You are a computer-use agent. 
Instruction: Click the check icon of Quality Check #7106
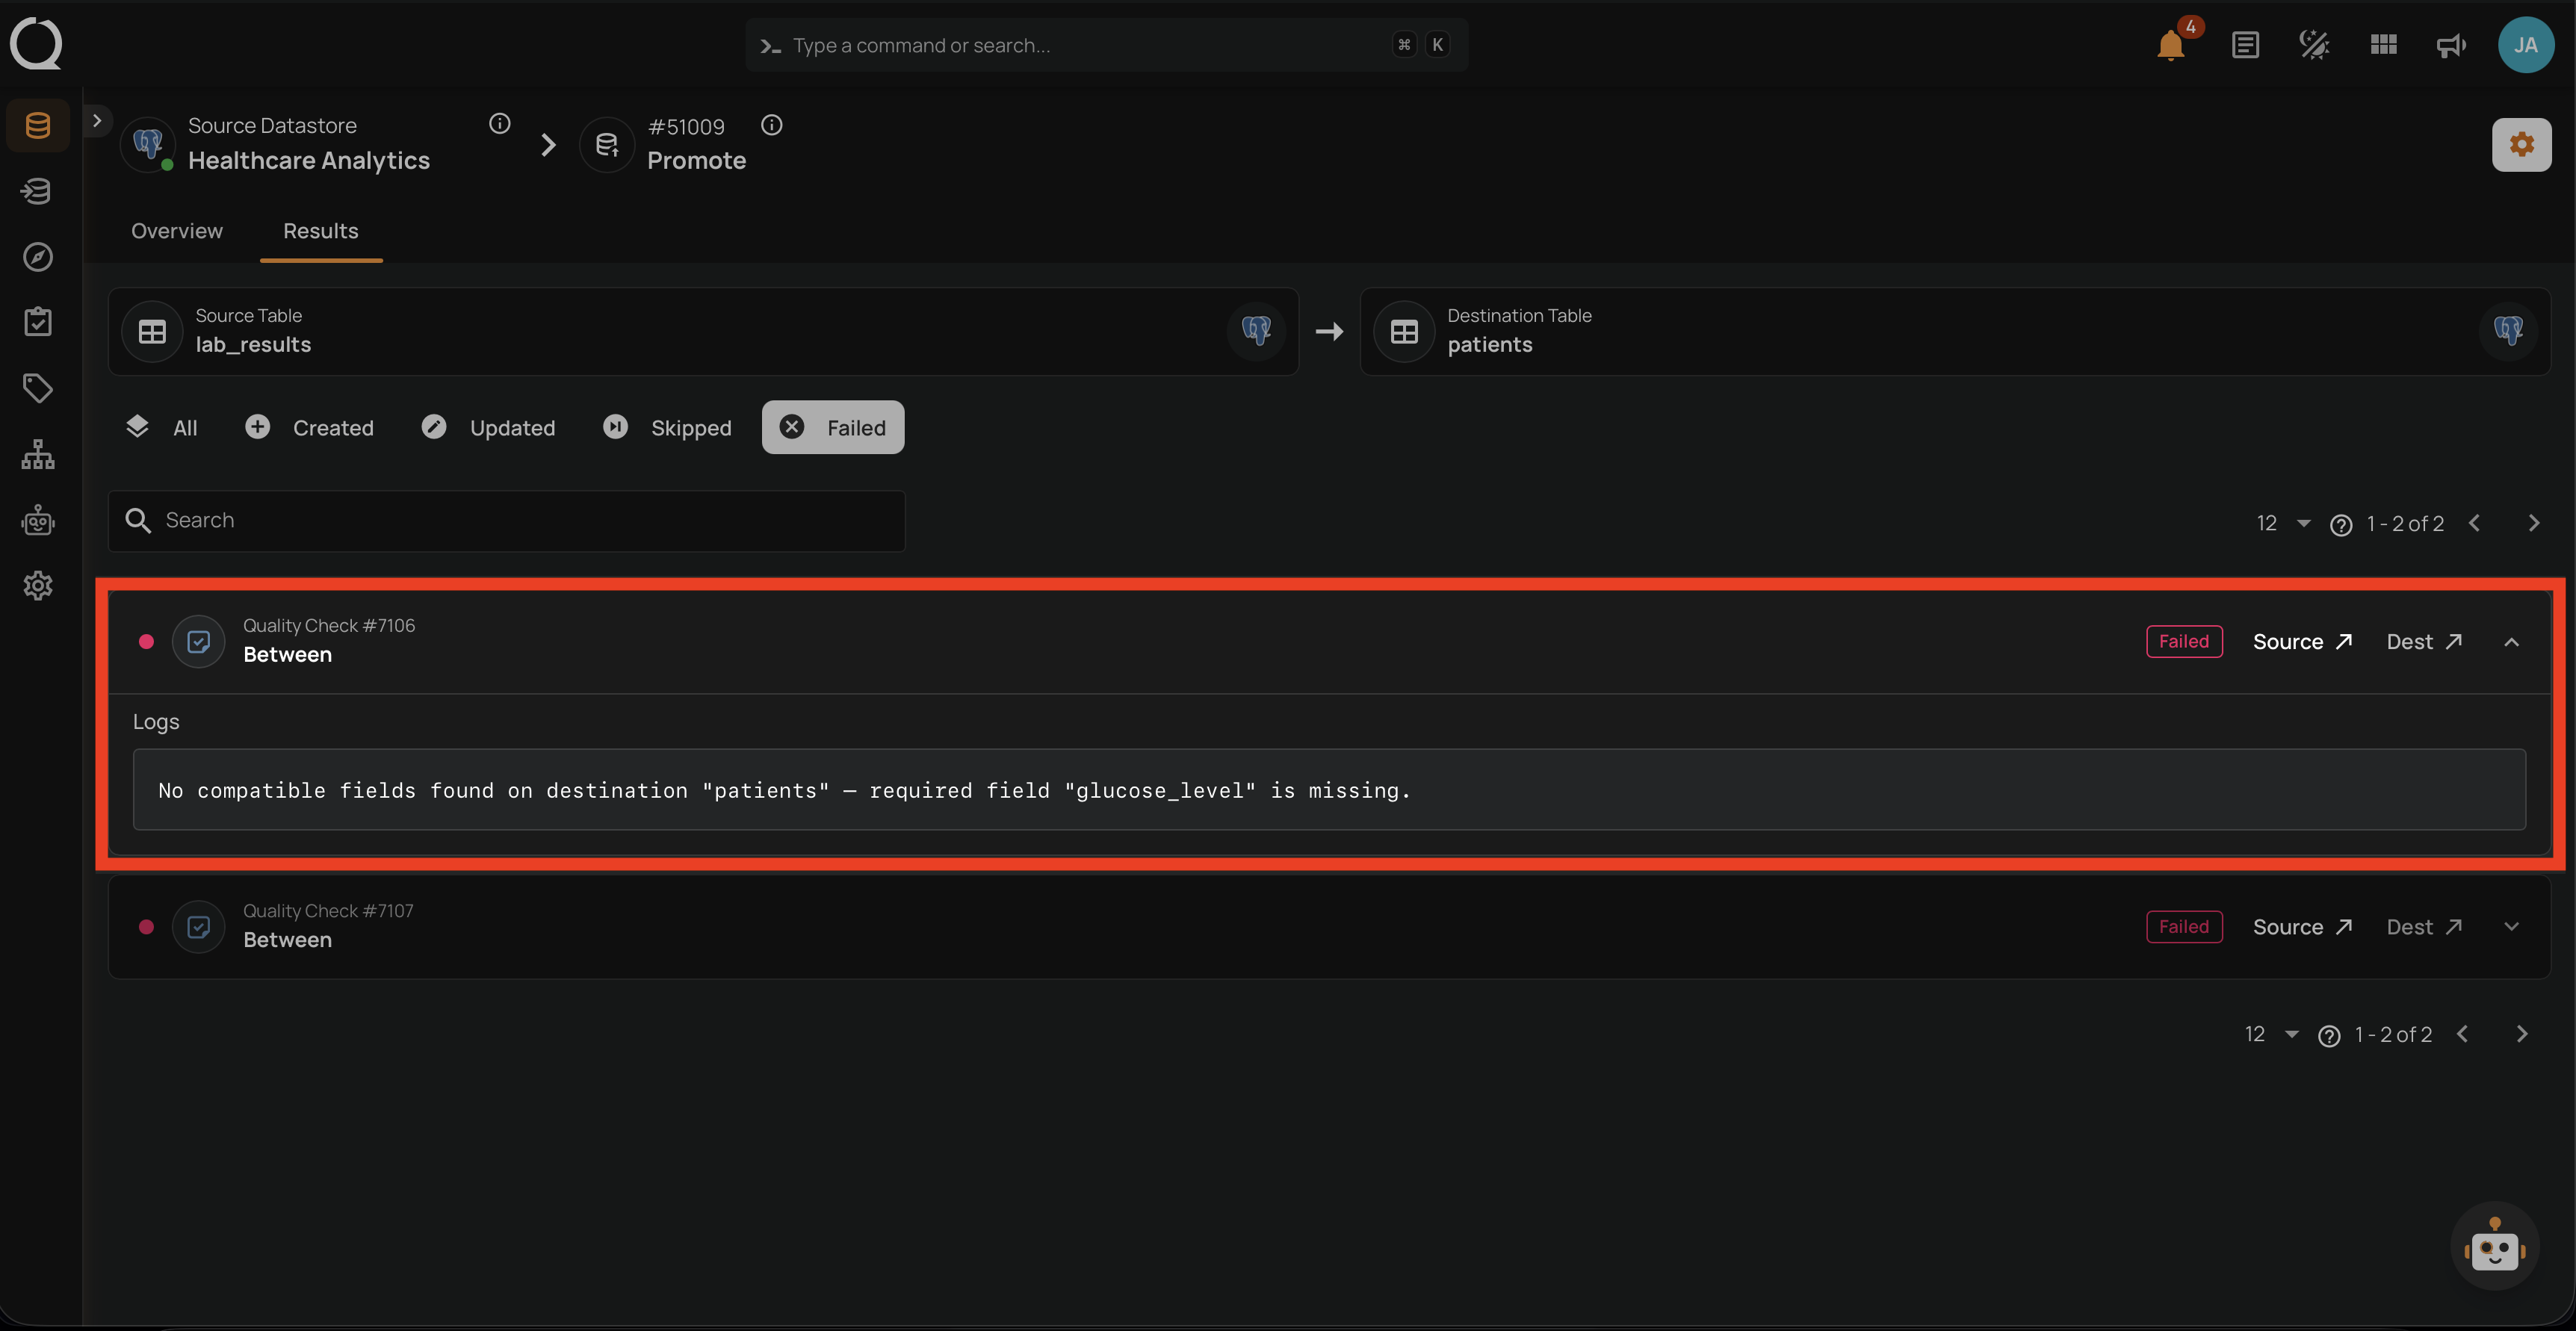199,642
